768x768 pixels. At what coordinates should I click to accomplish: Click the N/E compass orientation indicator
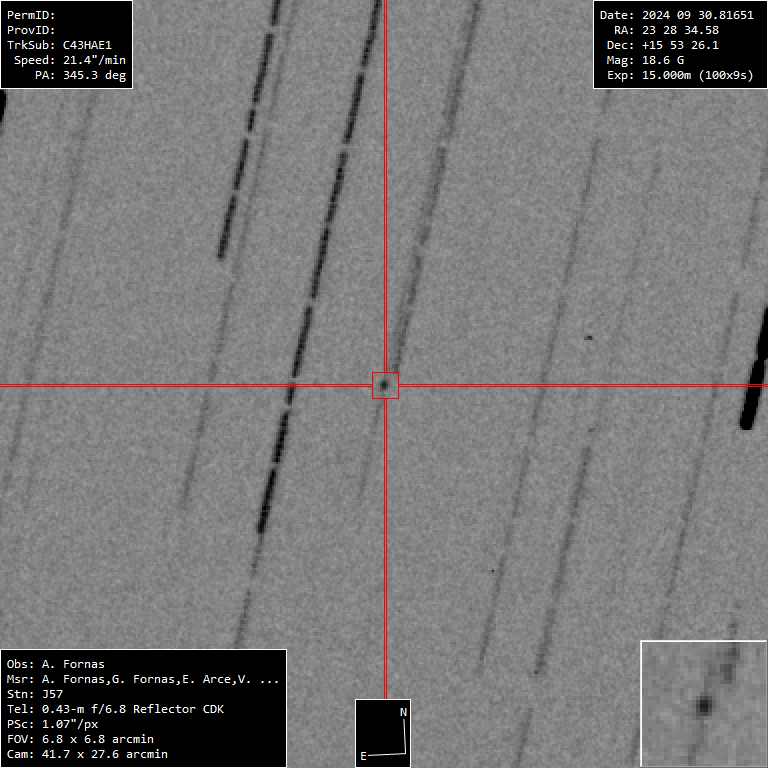coord(384,732)
